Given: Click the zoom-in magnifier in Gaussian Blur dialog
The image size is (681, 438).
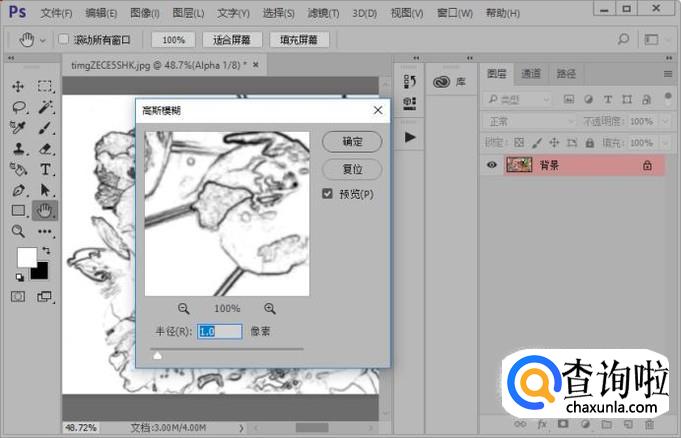Looking at the screenshot, I should pyautogui.click(x=270, y=308).
